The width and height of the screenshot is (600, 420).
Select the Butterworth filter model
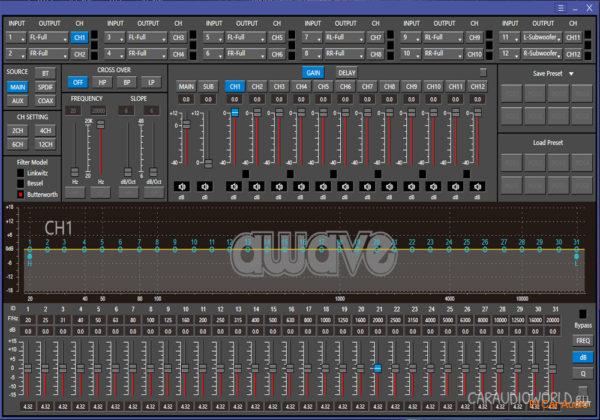click(21, 194)
